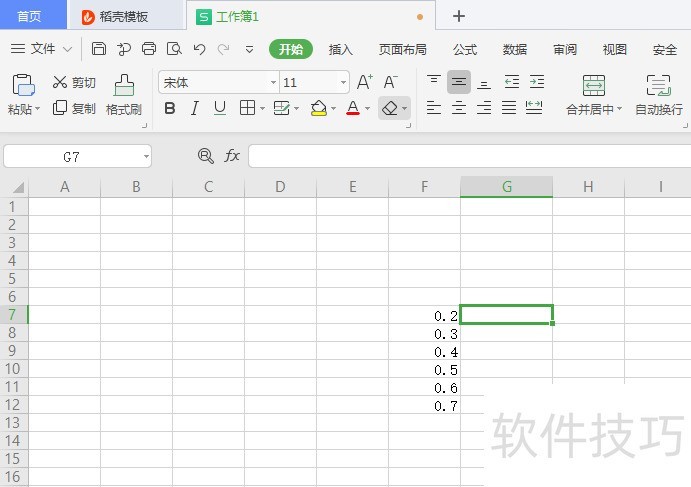Toggle Bold formatting
The height and width of the screenshot is (487, 691).
tap(170, 108)
